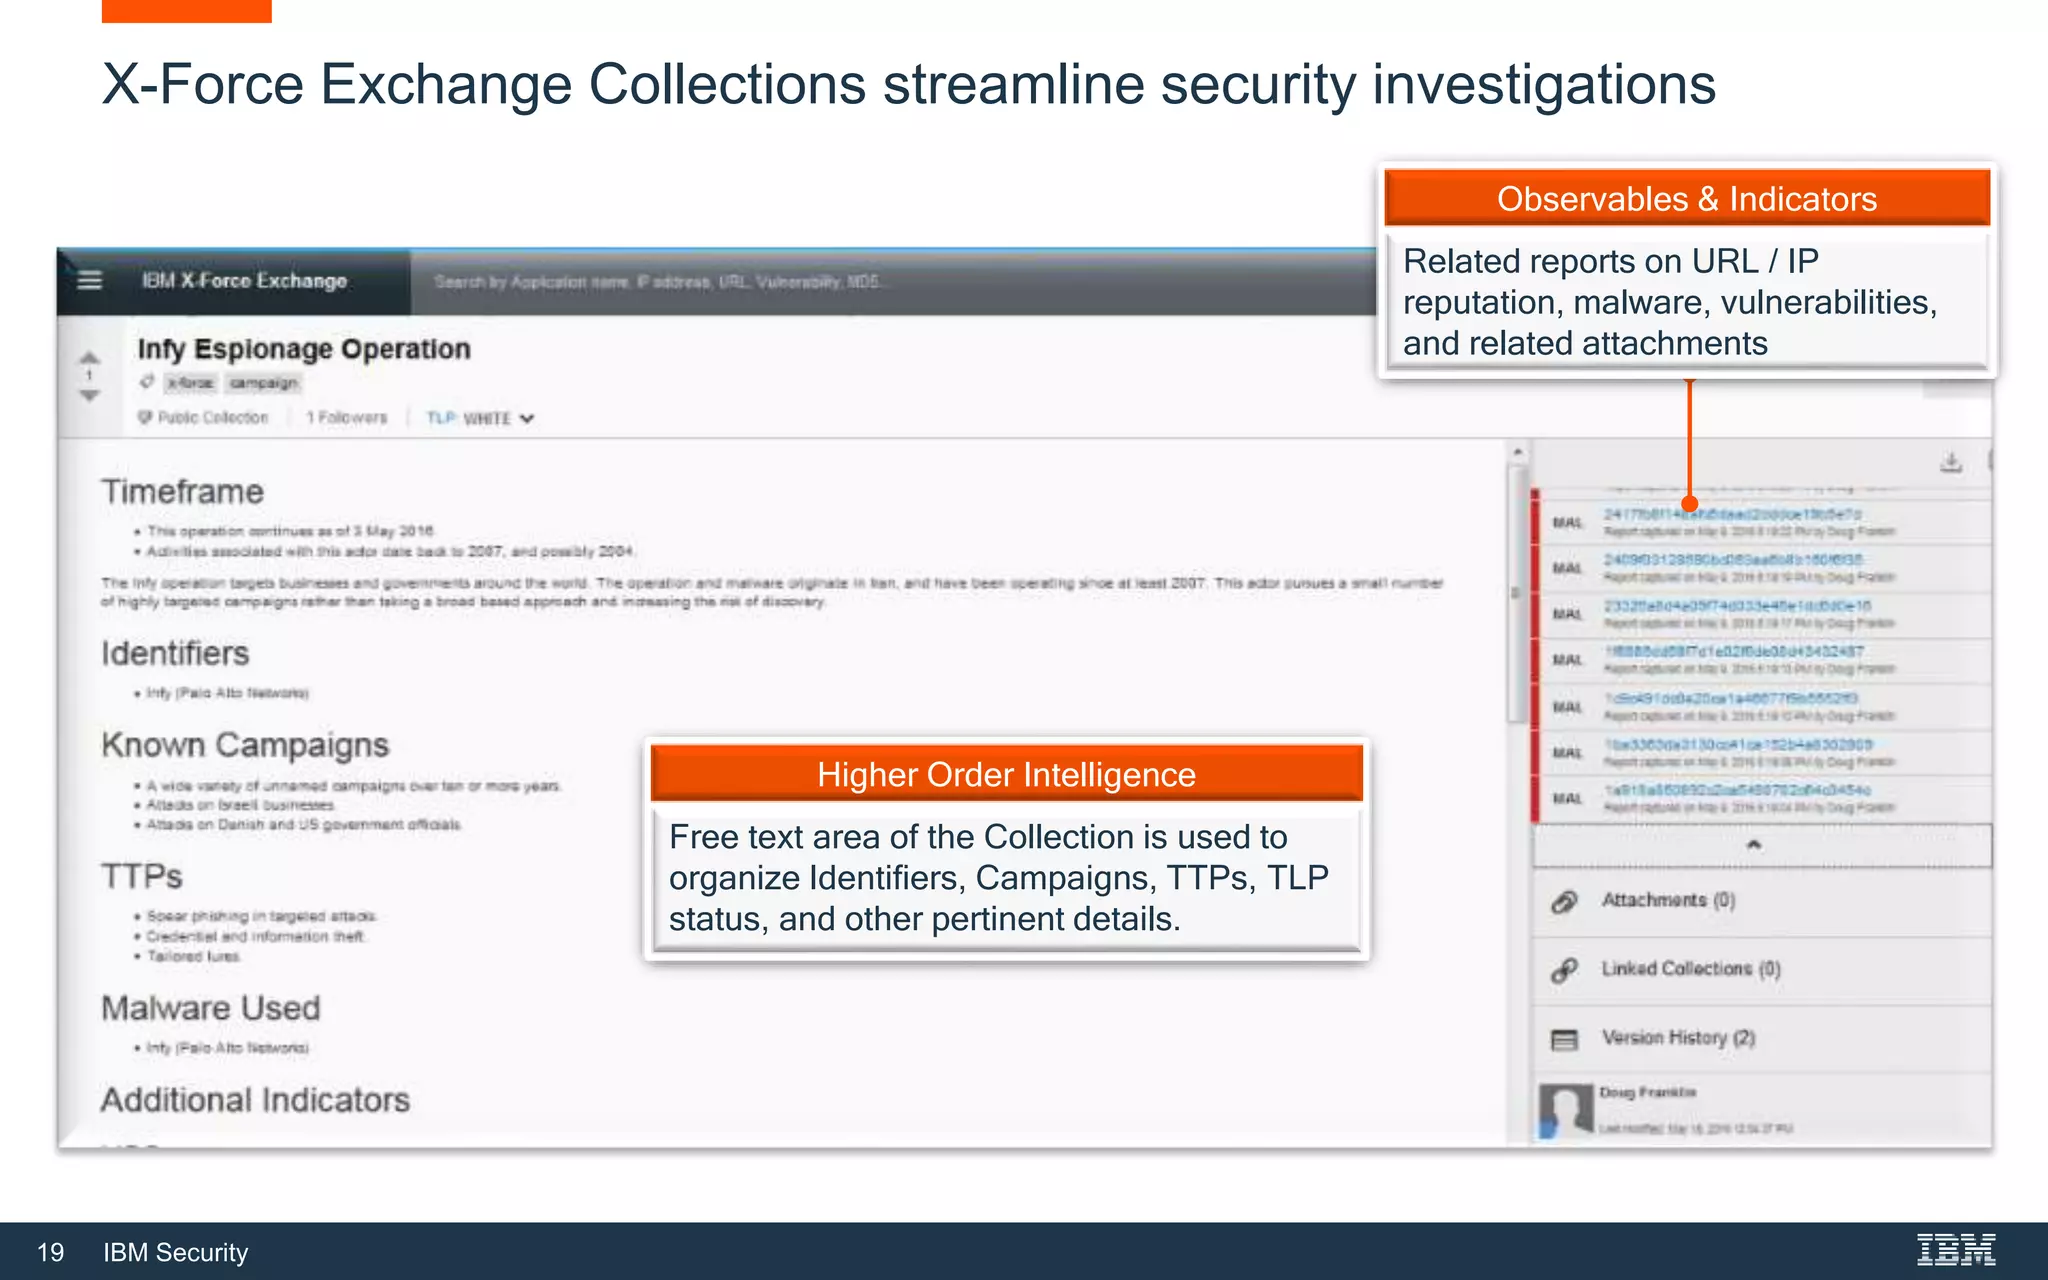The height and width of the screenshot is (1280, 2048).
Task: Click the Public Collection shield icon
Action: point(145,417)
